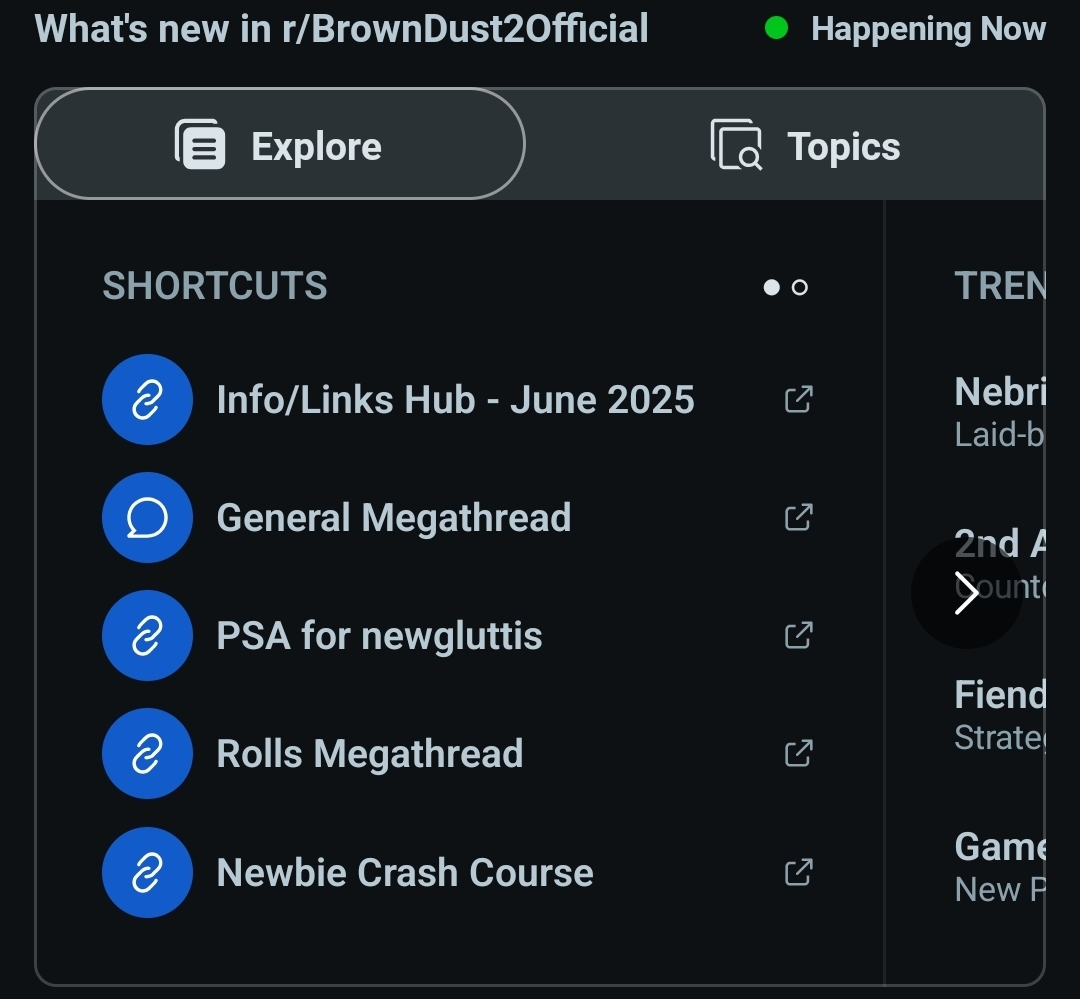Click link icon beside Newbie Crash Course
Screen dimensions: 1080x999
tap(147, 872)
